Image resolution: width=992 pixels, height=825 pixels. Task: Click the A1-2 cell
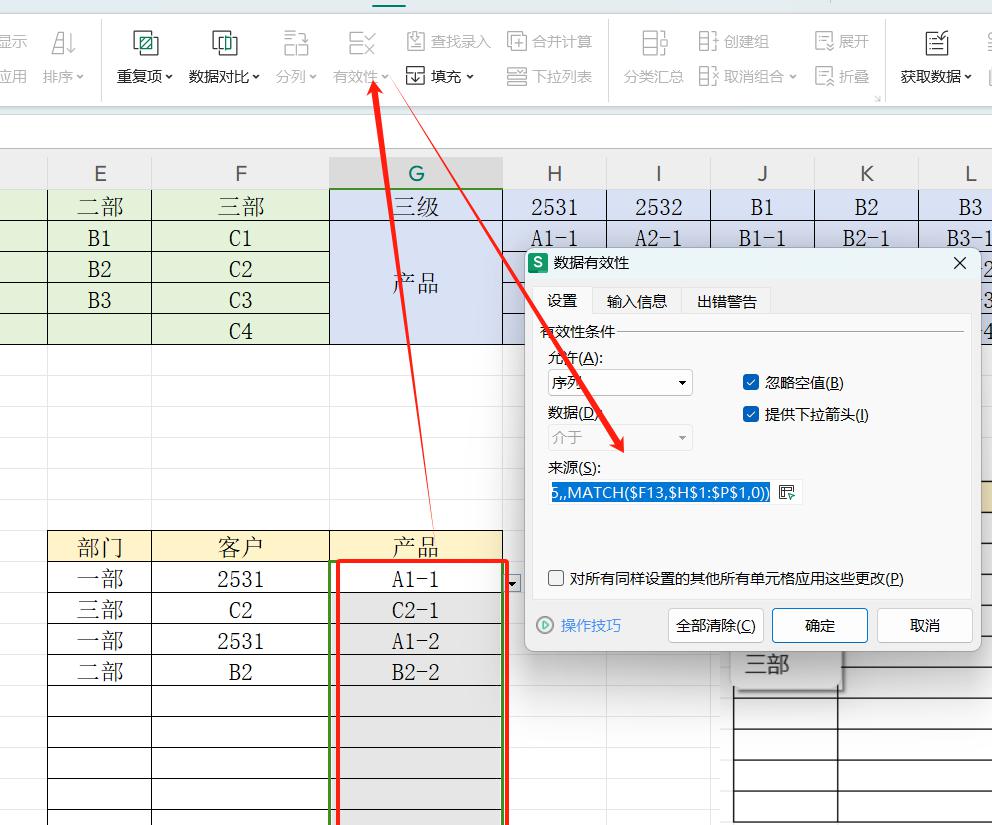point(416,640)
